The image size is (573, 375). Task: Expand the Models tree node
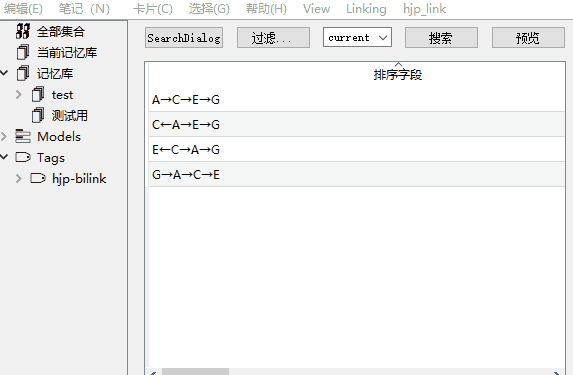coord(4,137)
